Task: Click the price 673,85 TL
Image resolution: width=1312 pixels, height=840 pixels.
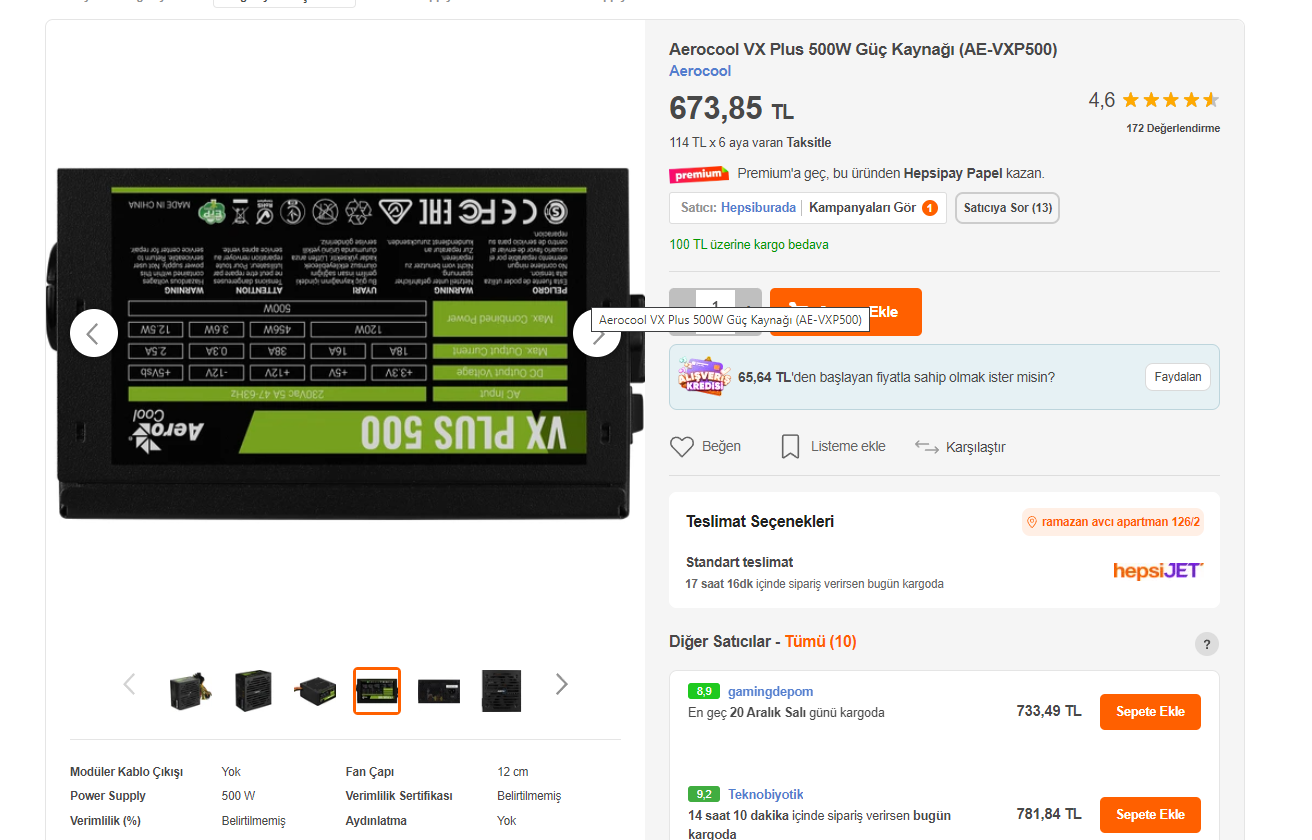Action: [x=731, y=108]
